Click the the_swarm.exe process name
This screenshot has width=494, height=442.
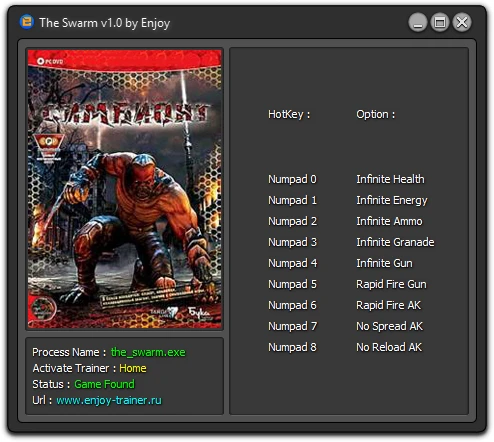(x=148, y=352)
